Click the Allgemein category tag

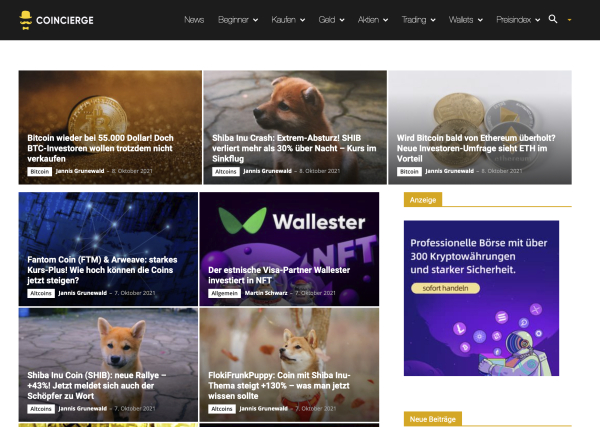pos(224,293)
